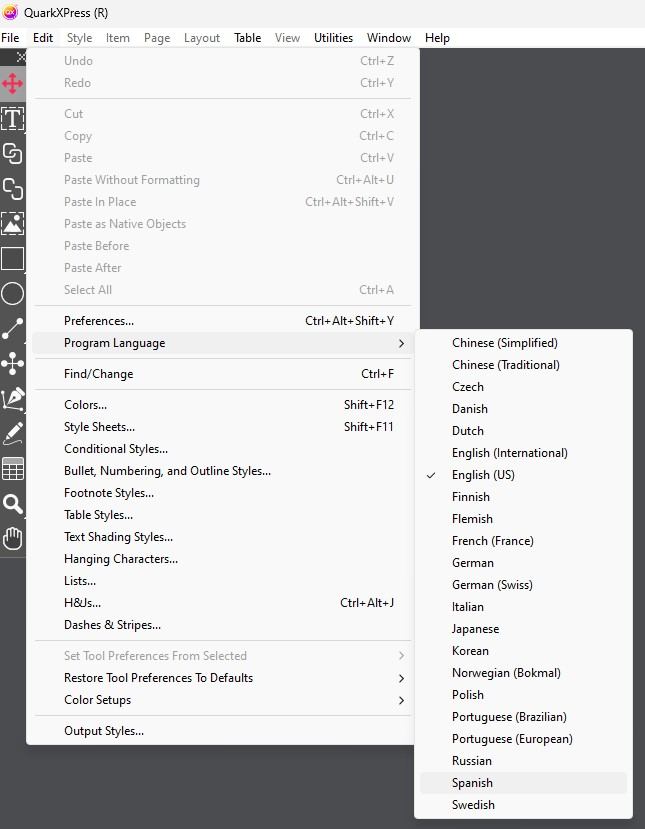Open Preferences... from Edit menu

[x=223, y=321]
